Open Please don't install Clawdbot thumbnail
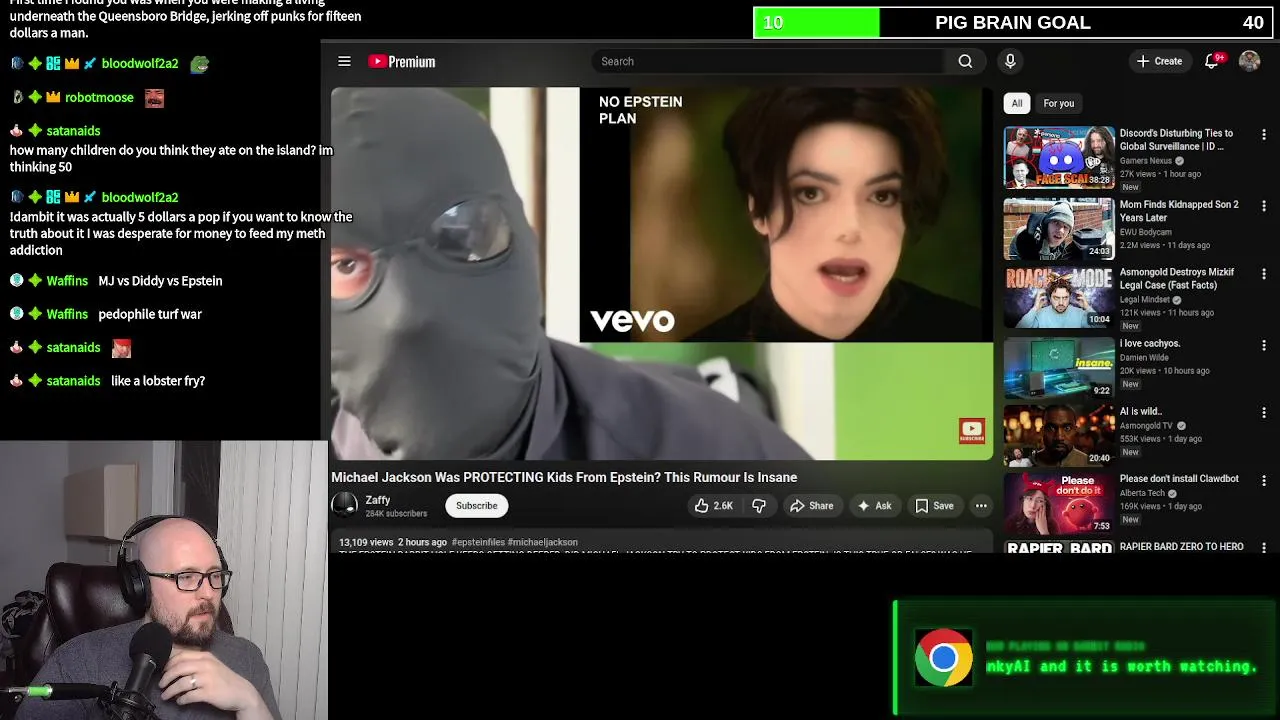 pyautogui.click(x=1059, y=503)
